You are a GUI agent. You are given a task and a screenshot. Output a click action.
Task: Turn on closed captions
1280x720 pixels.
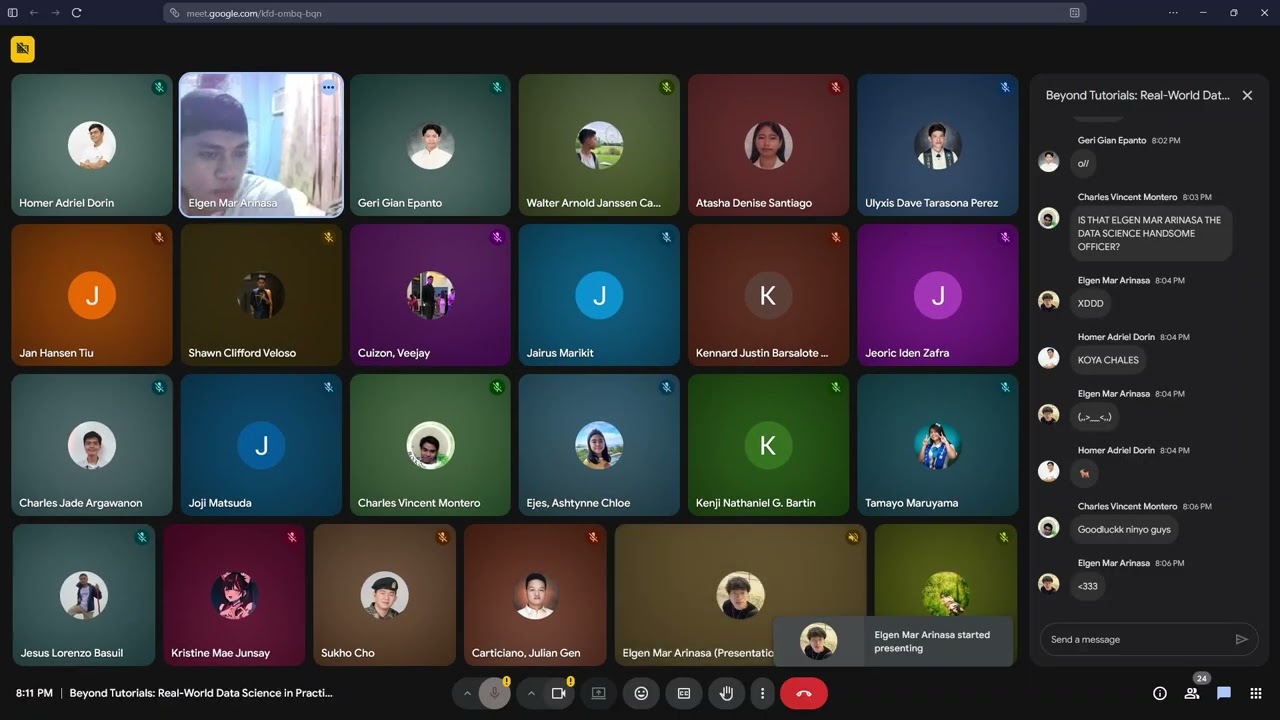click(684, 693)
